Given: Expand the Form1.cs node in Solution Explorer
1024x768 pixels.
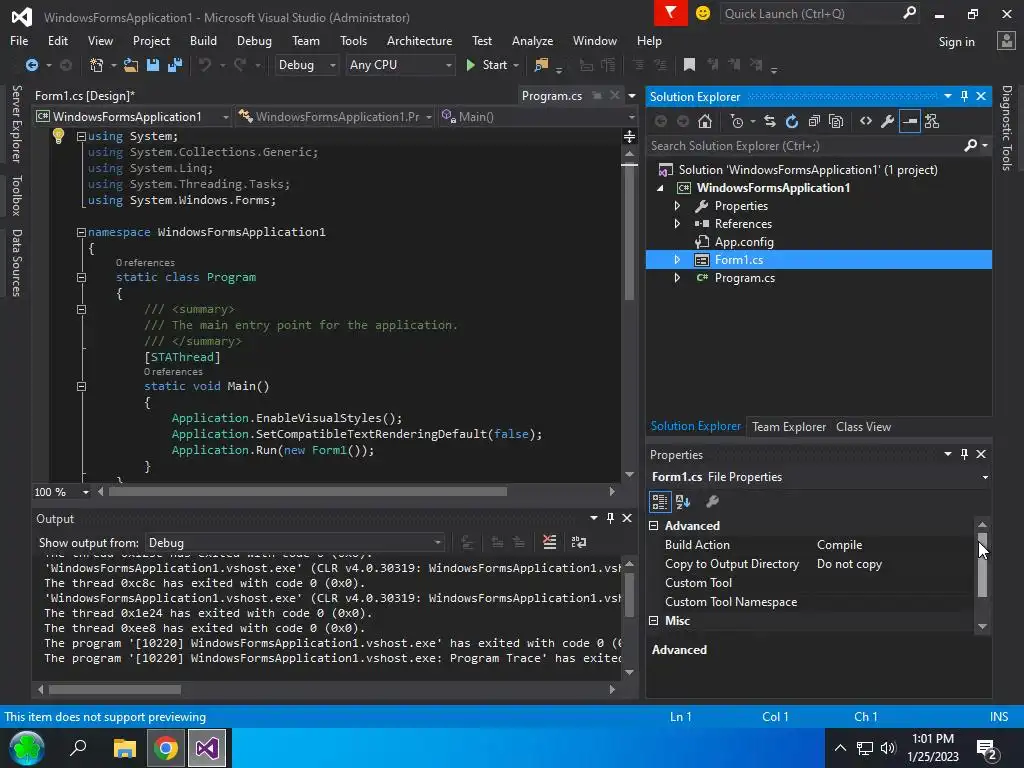Looking at the screenshot, I should pos(677,260).
